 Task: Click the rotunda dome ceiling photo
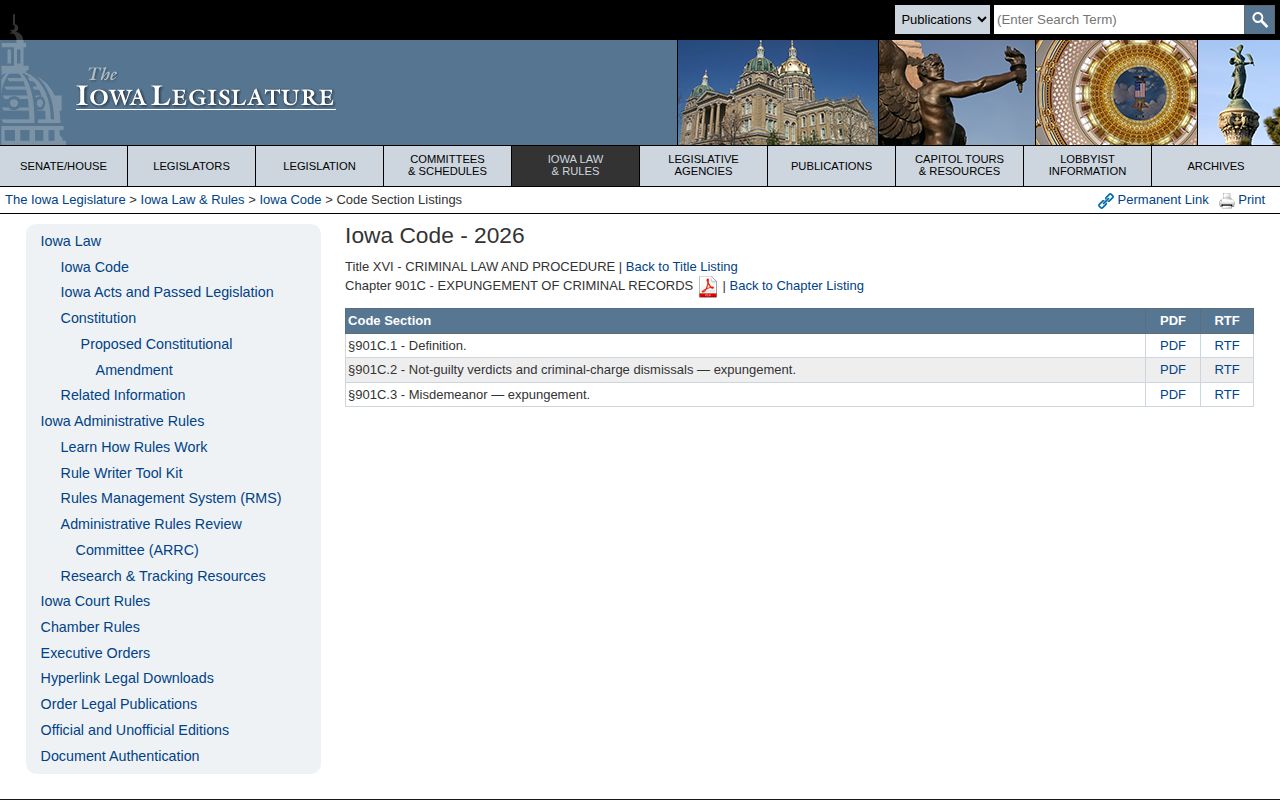[x=1116, y=92]
